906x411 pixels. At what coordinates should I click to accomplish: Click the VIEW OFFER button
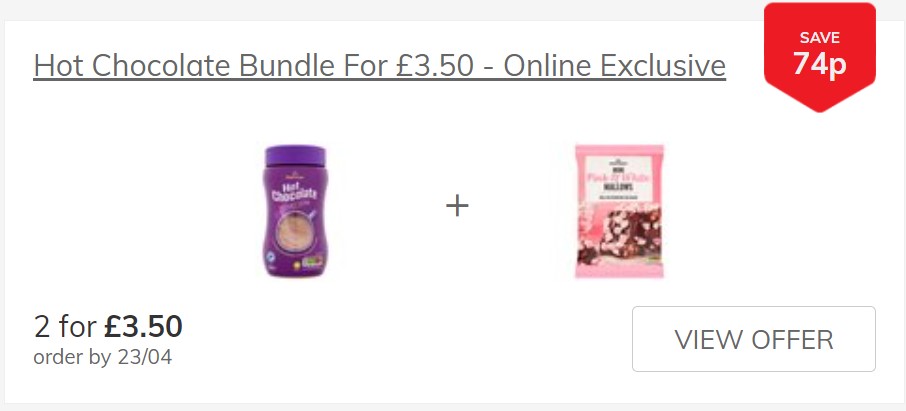point(753,339)
